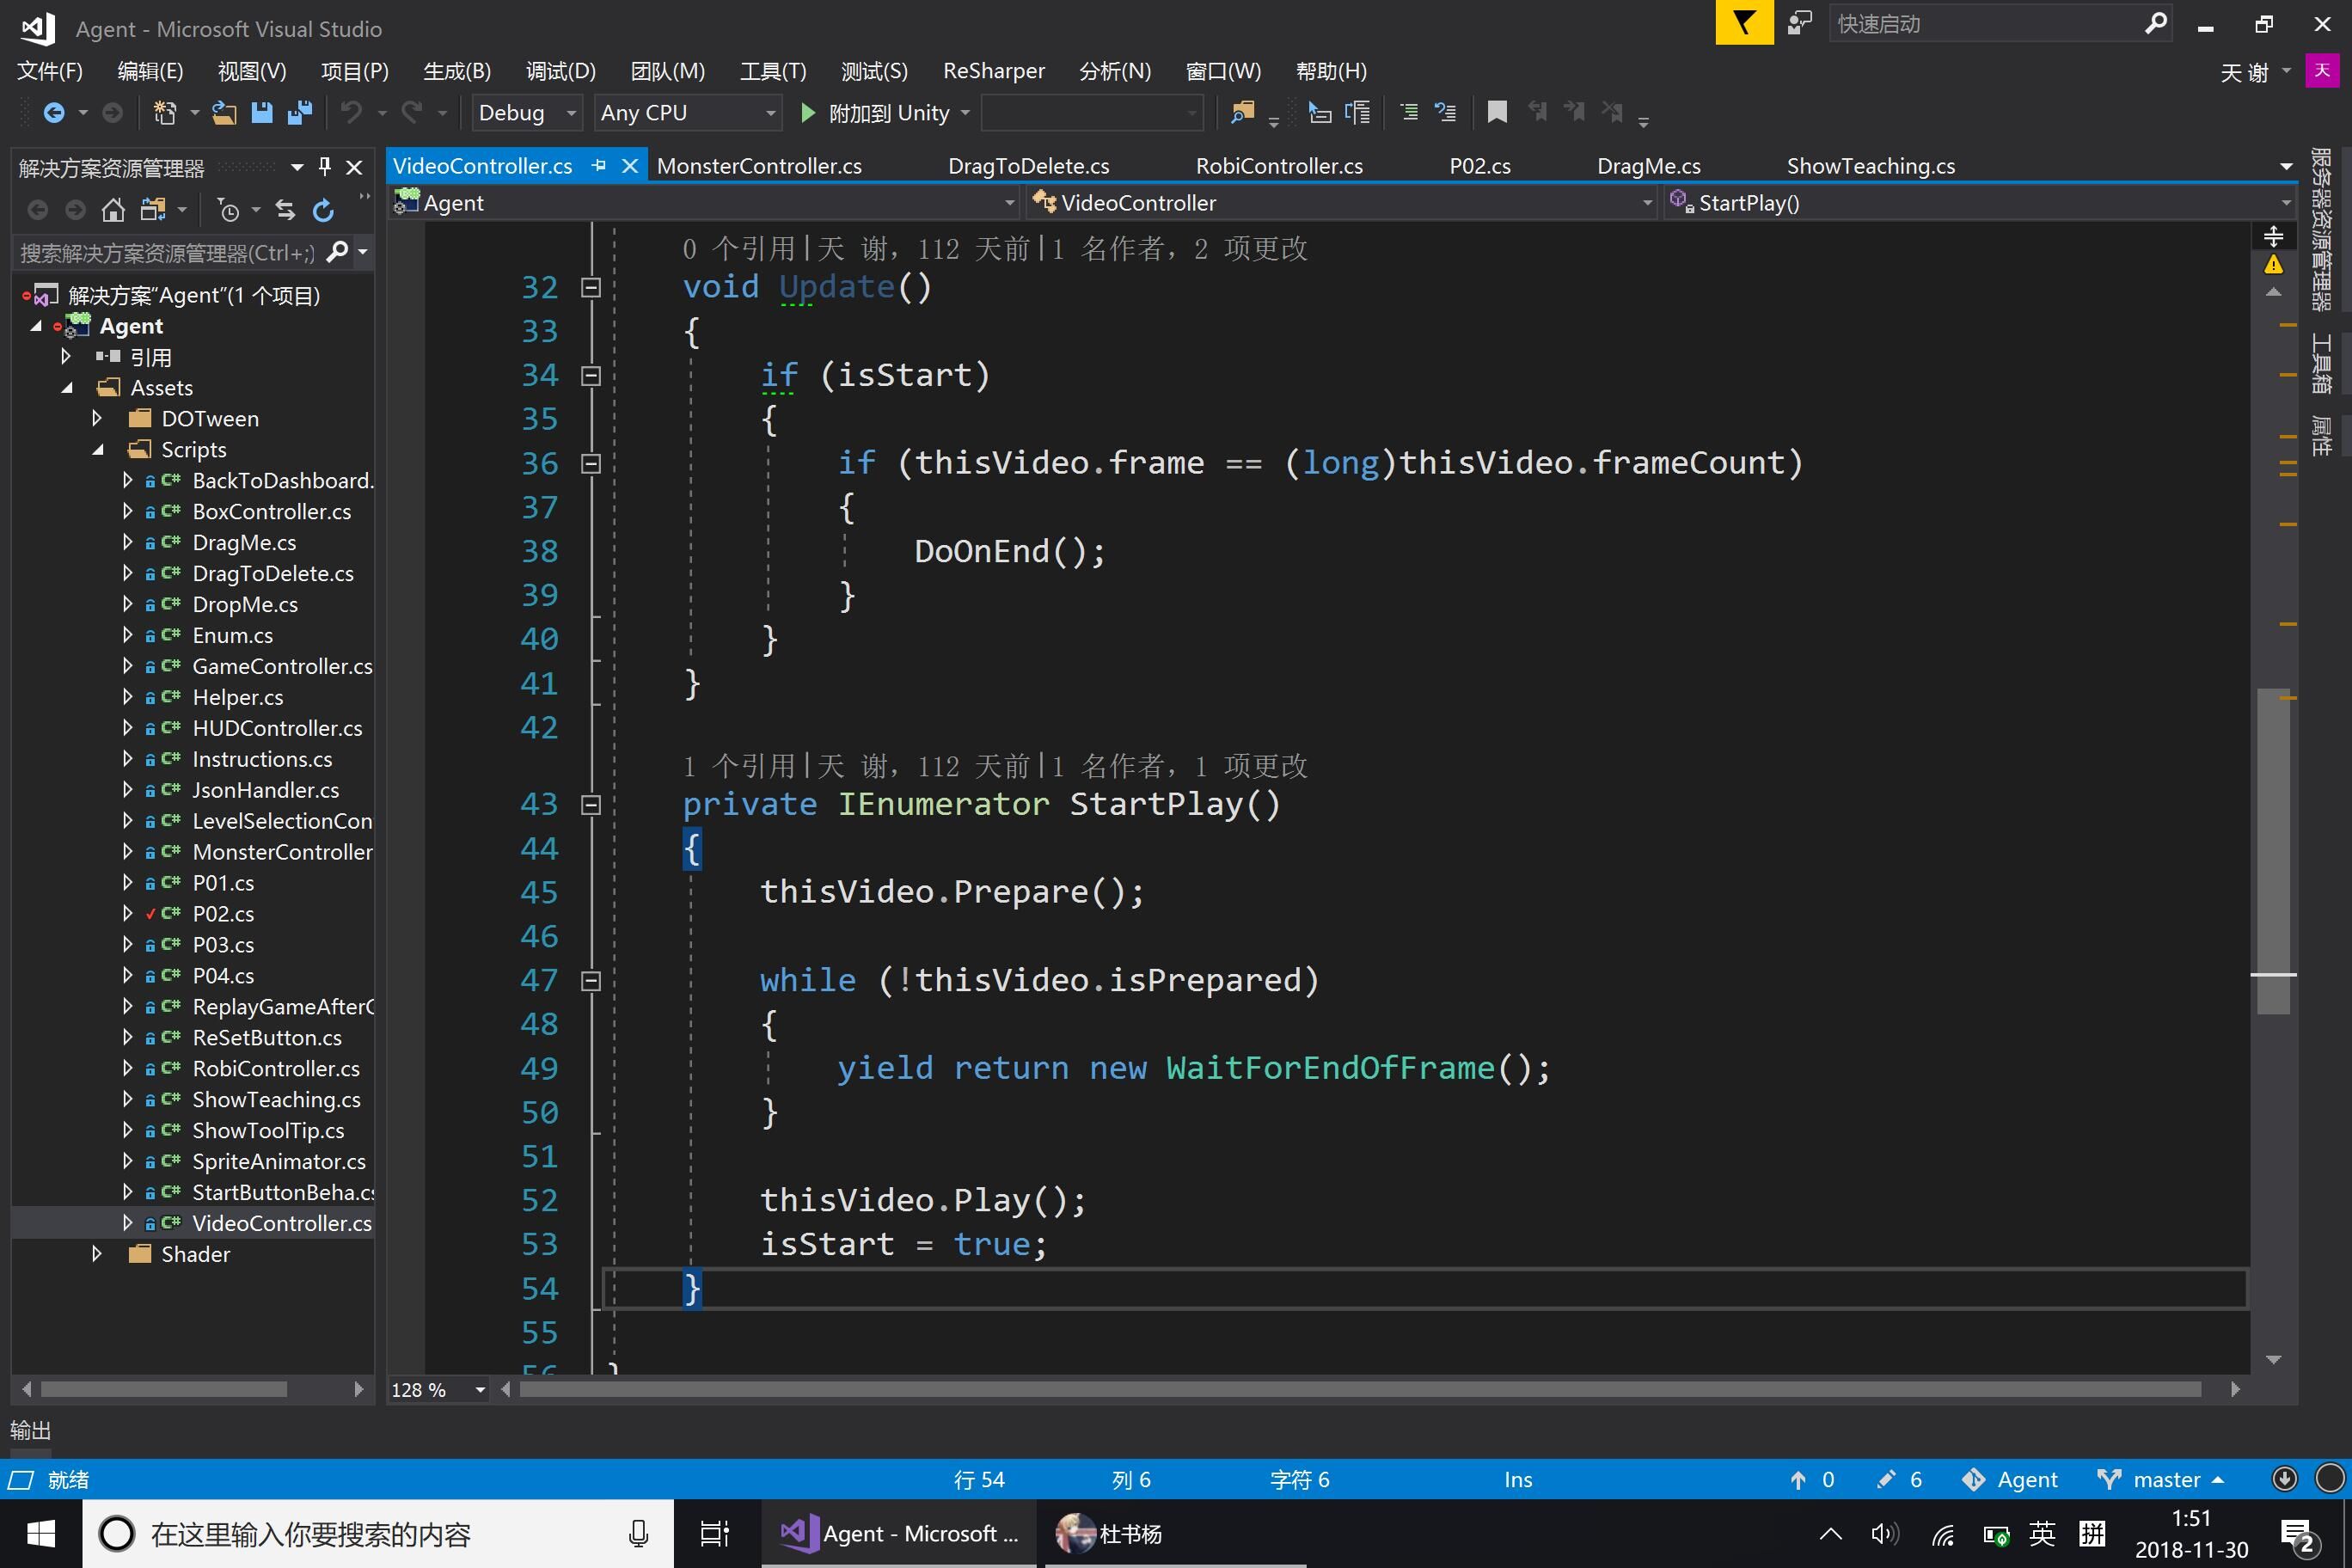
Task: Expand the Shader folder node
Action: 97,1254
